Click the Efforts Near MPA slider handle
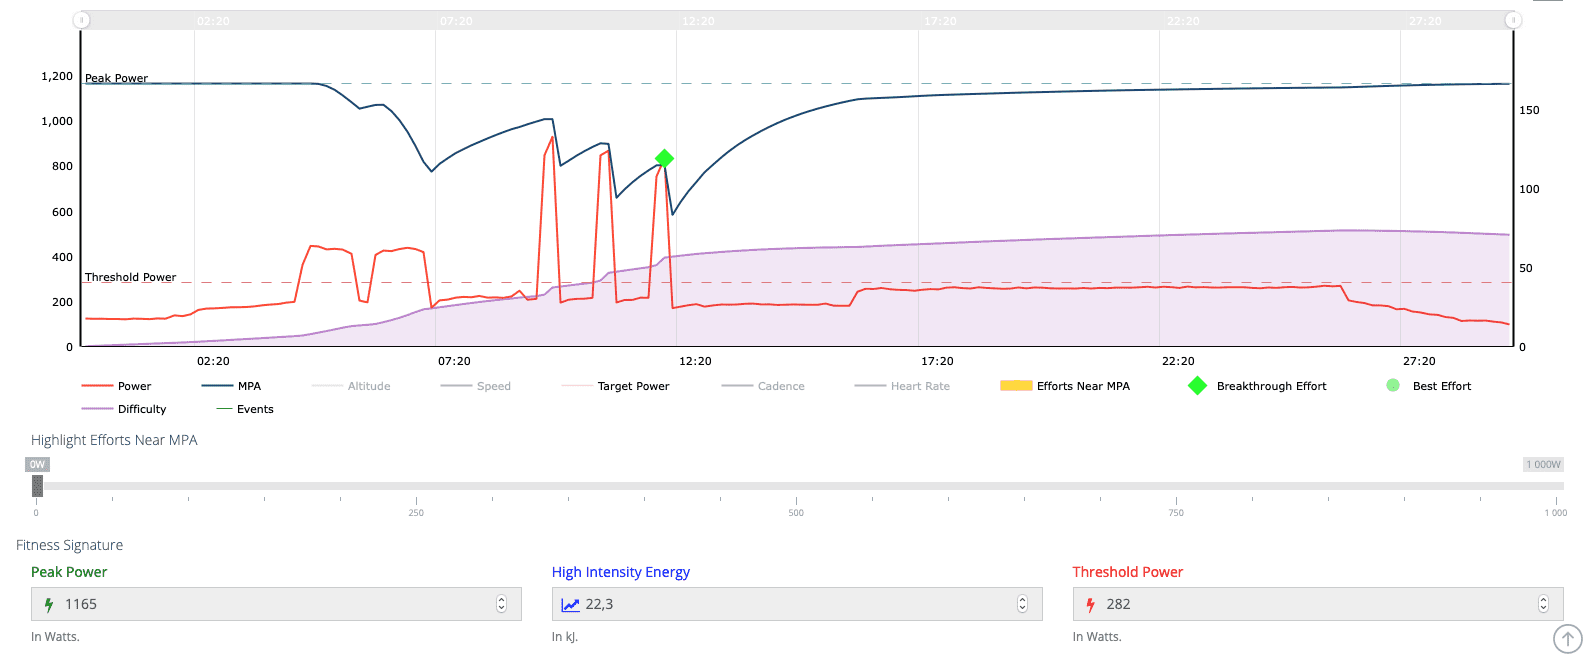The width and height of the screenshot is (1588, 661). [37, 486]
